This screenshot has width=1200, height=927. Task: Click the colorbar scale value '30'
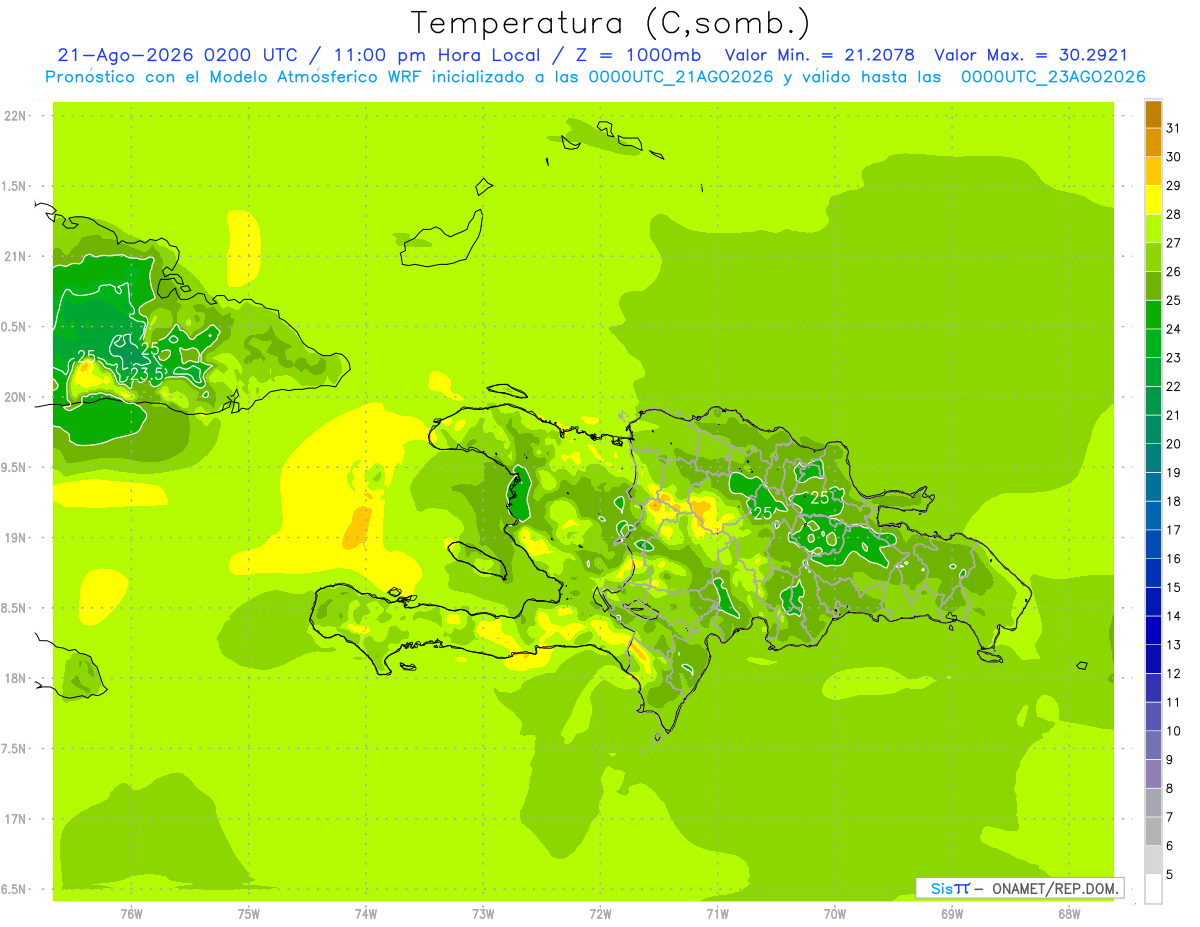click(1173, 157)
